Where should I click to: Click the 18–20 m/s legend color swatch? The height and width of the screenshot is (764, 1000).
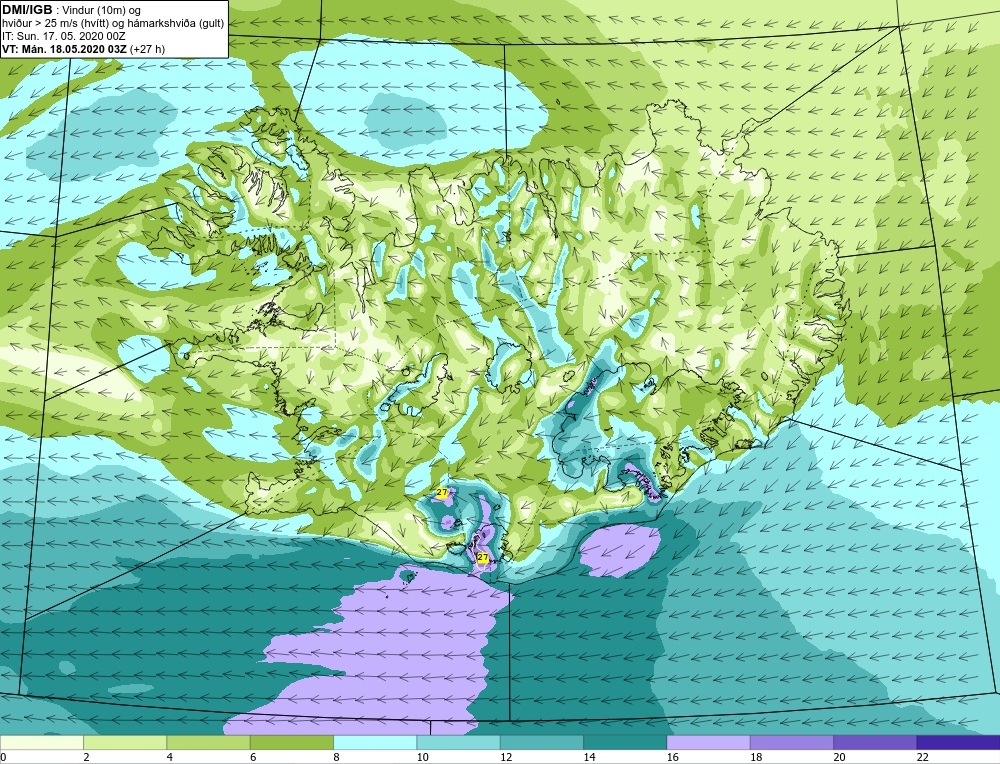791,742
